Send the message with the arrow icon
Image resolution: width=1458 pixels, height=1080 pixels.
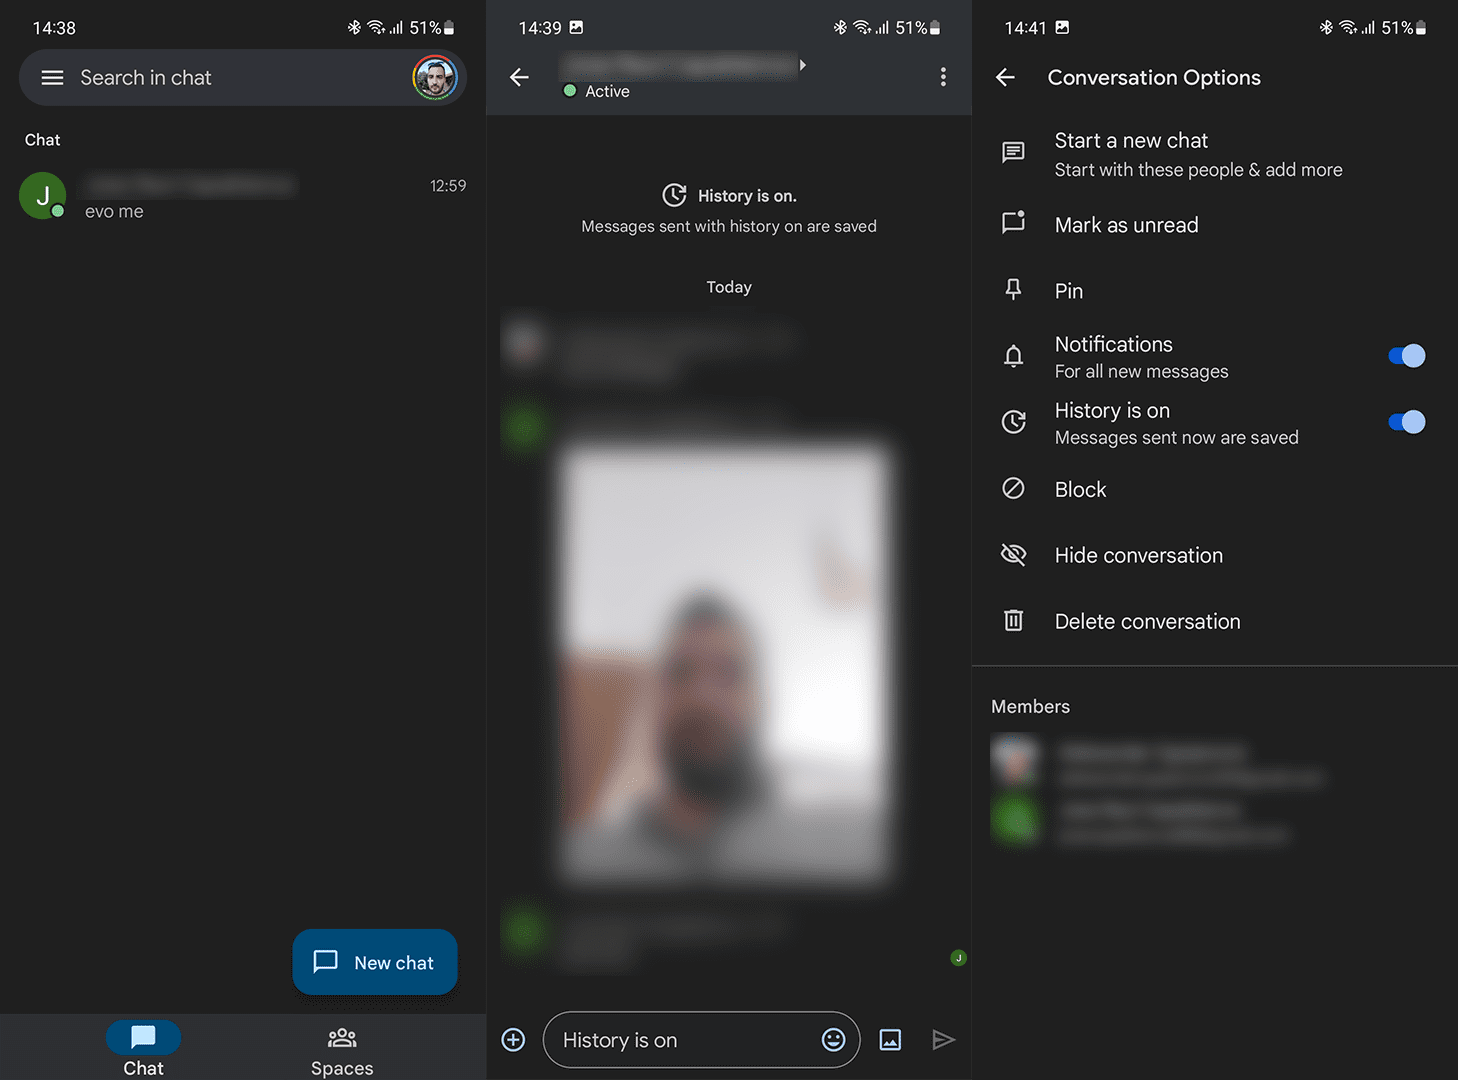click(943, 1040)
